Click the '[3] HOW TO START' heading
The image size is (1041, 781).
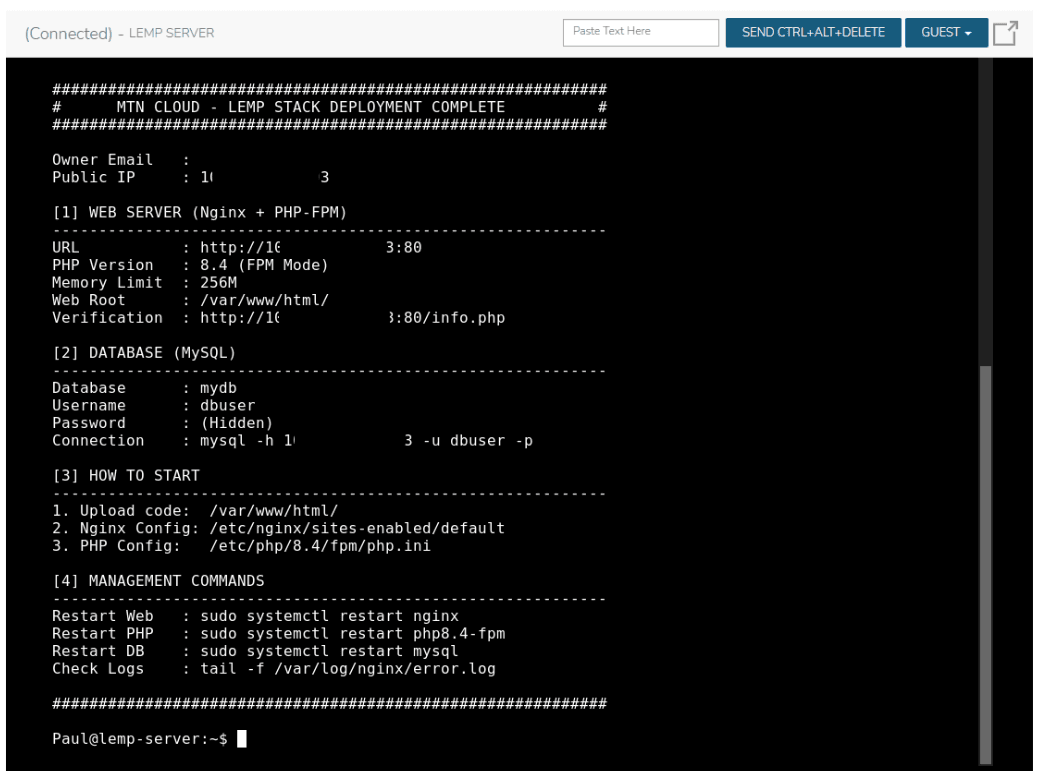coord(126,476)
